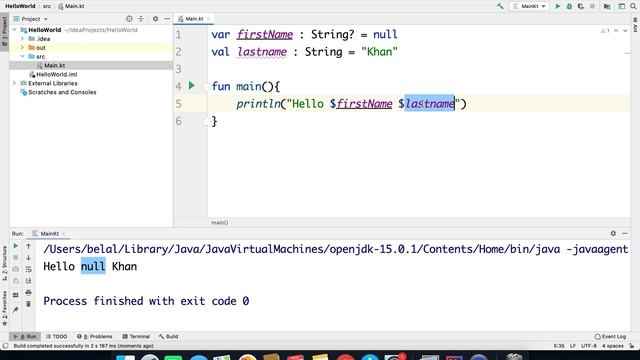Click the LF line separator status entry
Screen dimensions: 640x360
pyautogui.click(x=573, y=346)
